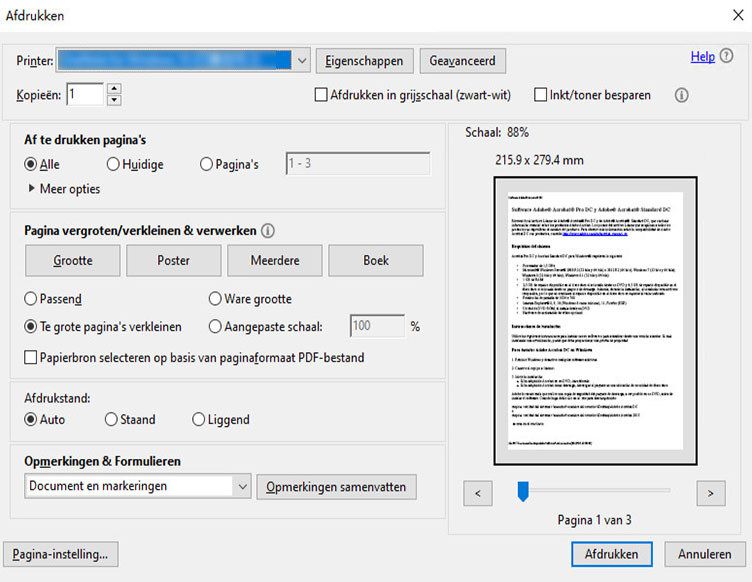Click the Help question mark icon
The image size is (752, 582).
726,57
